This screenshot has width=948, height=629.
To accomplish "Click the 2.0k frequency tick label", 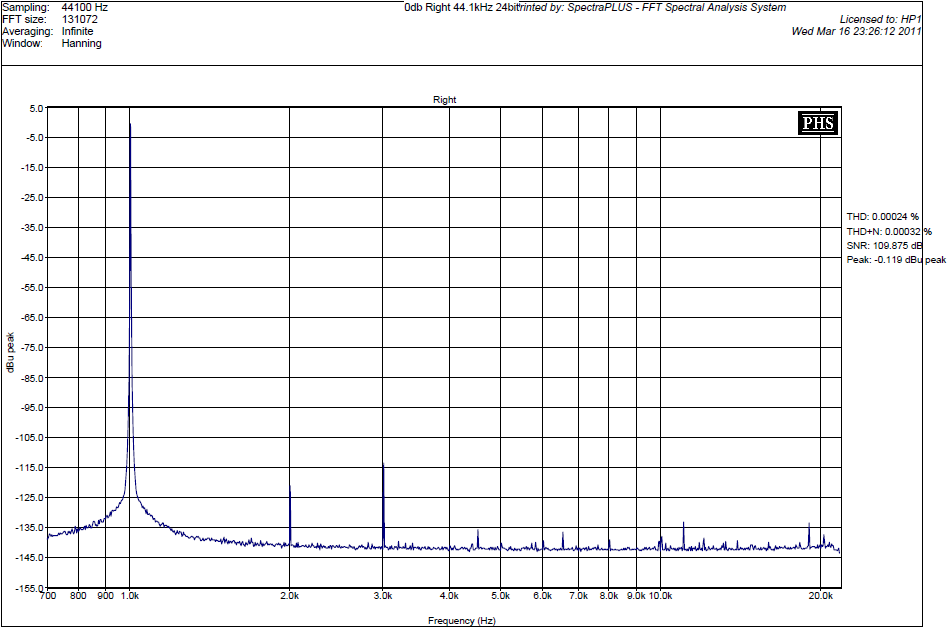I will (x=290, y=596).
